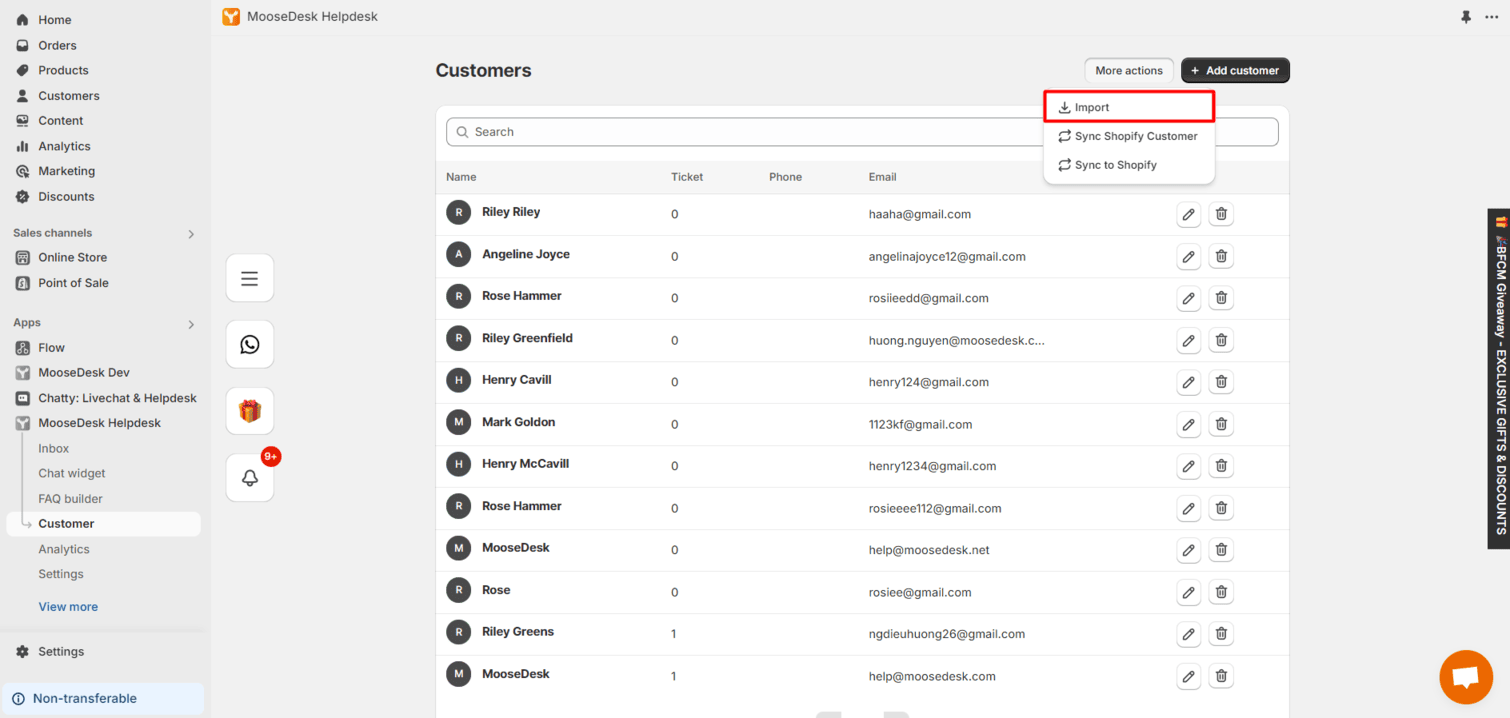1510x718 pixels.
Task: Delete the rosiieedd@gmail.com customer row
Action: point(1221,298)
